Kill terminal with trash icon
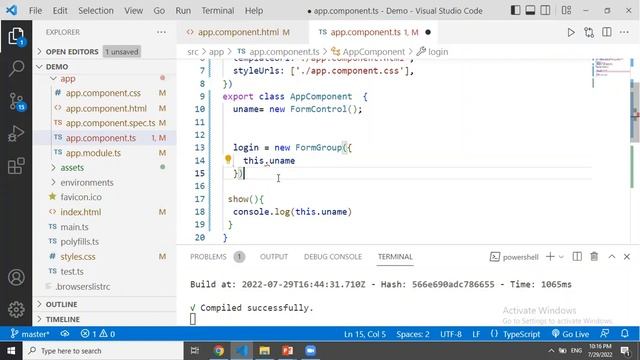This screenshot has width=640, height=360. pyautogui.click(x=594, y=257)
